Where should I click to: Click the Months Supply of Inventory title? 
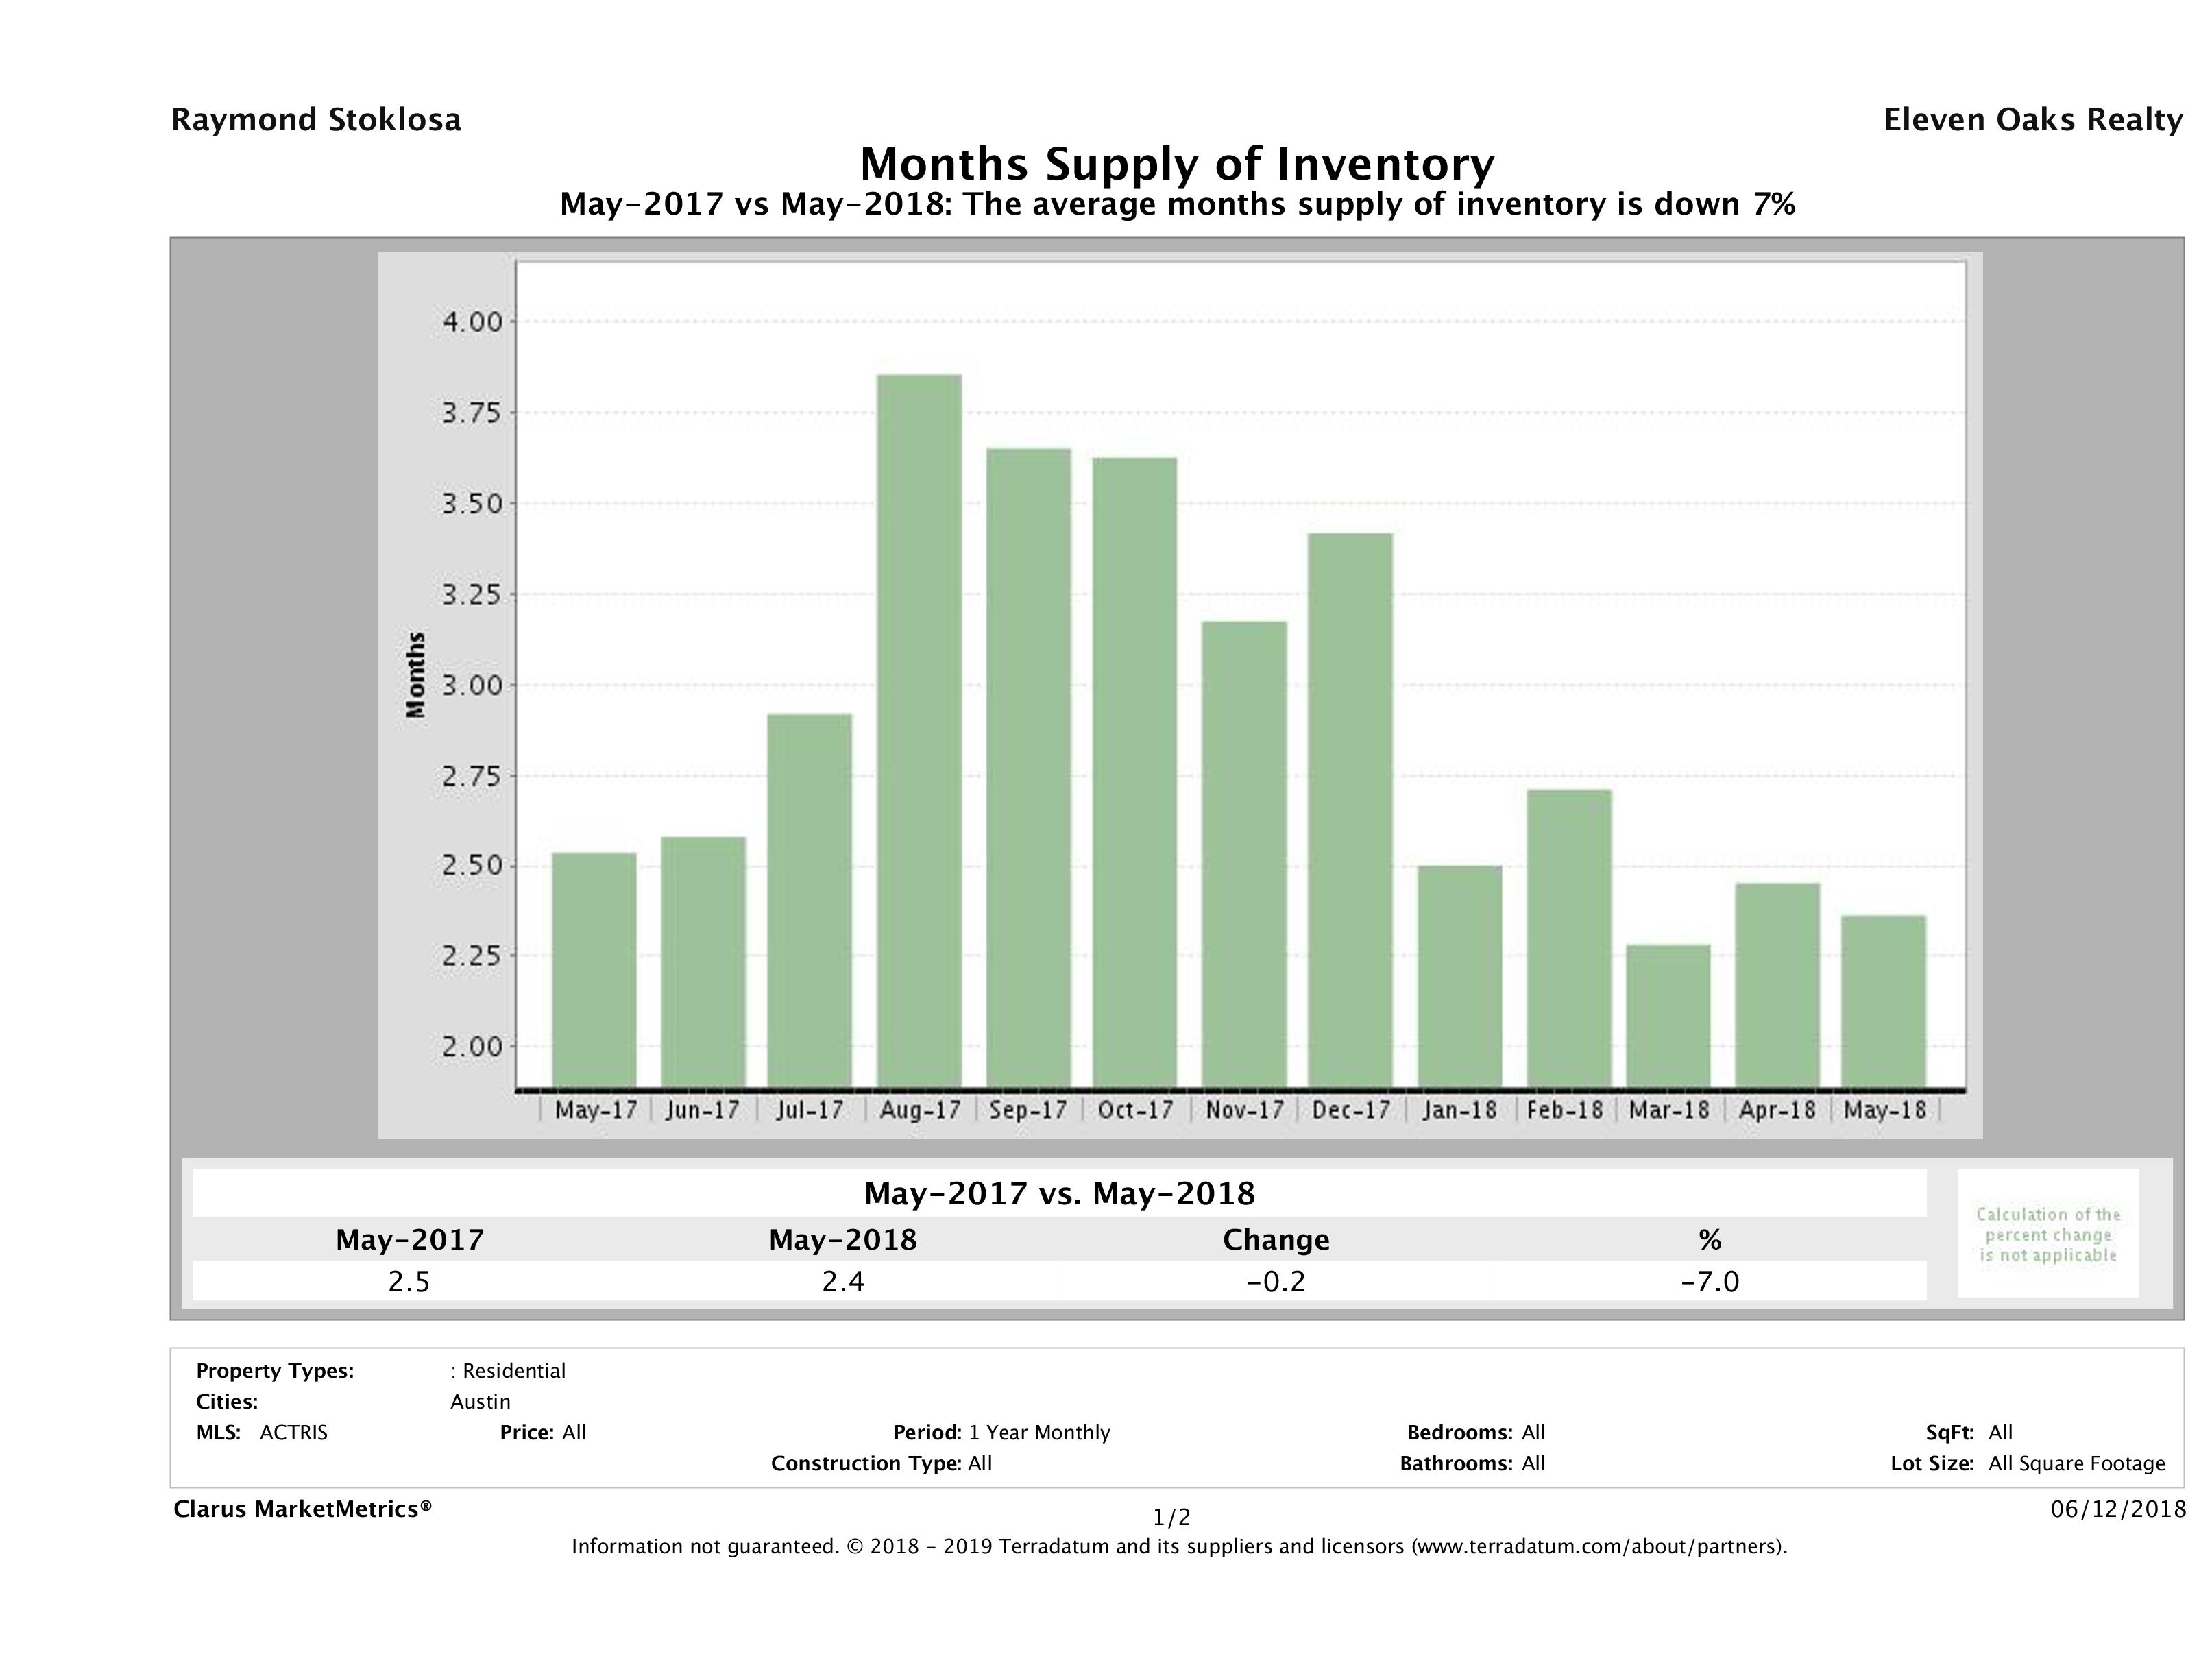pyautogui.click(x=1177, y=164)
